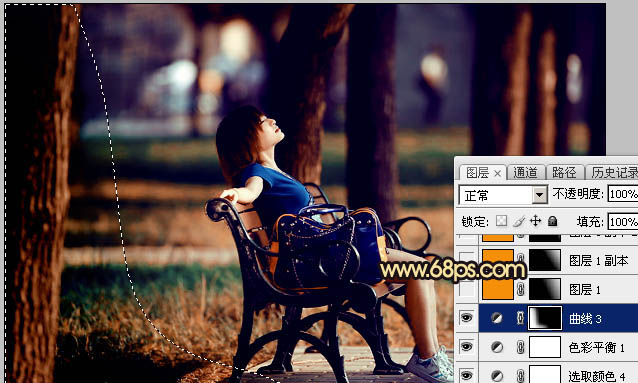
Task: Click the lock position move icon
Action: click(535, 221)
